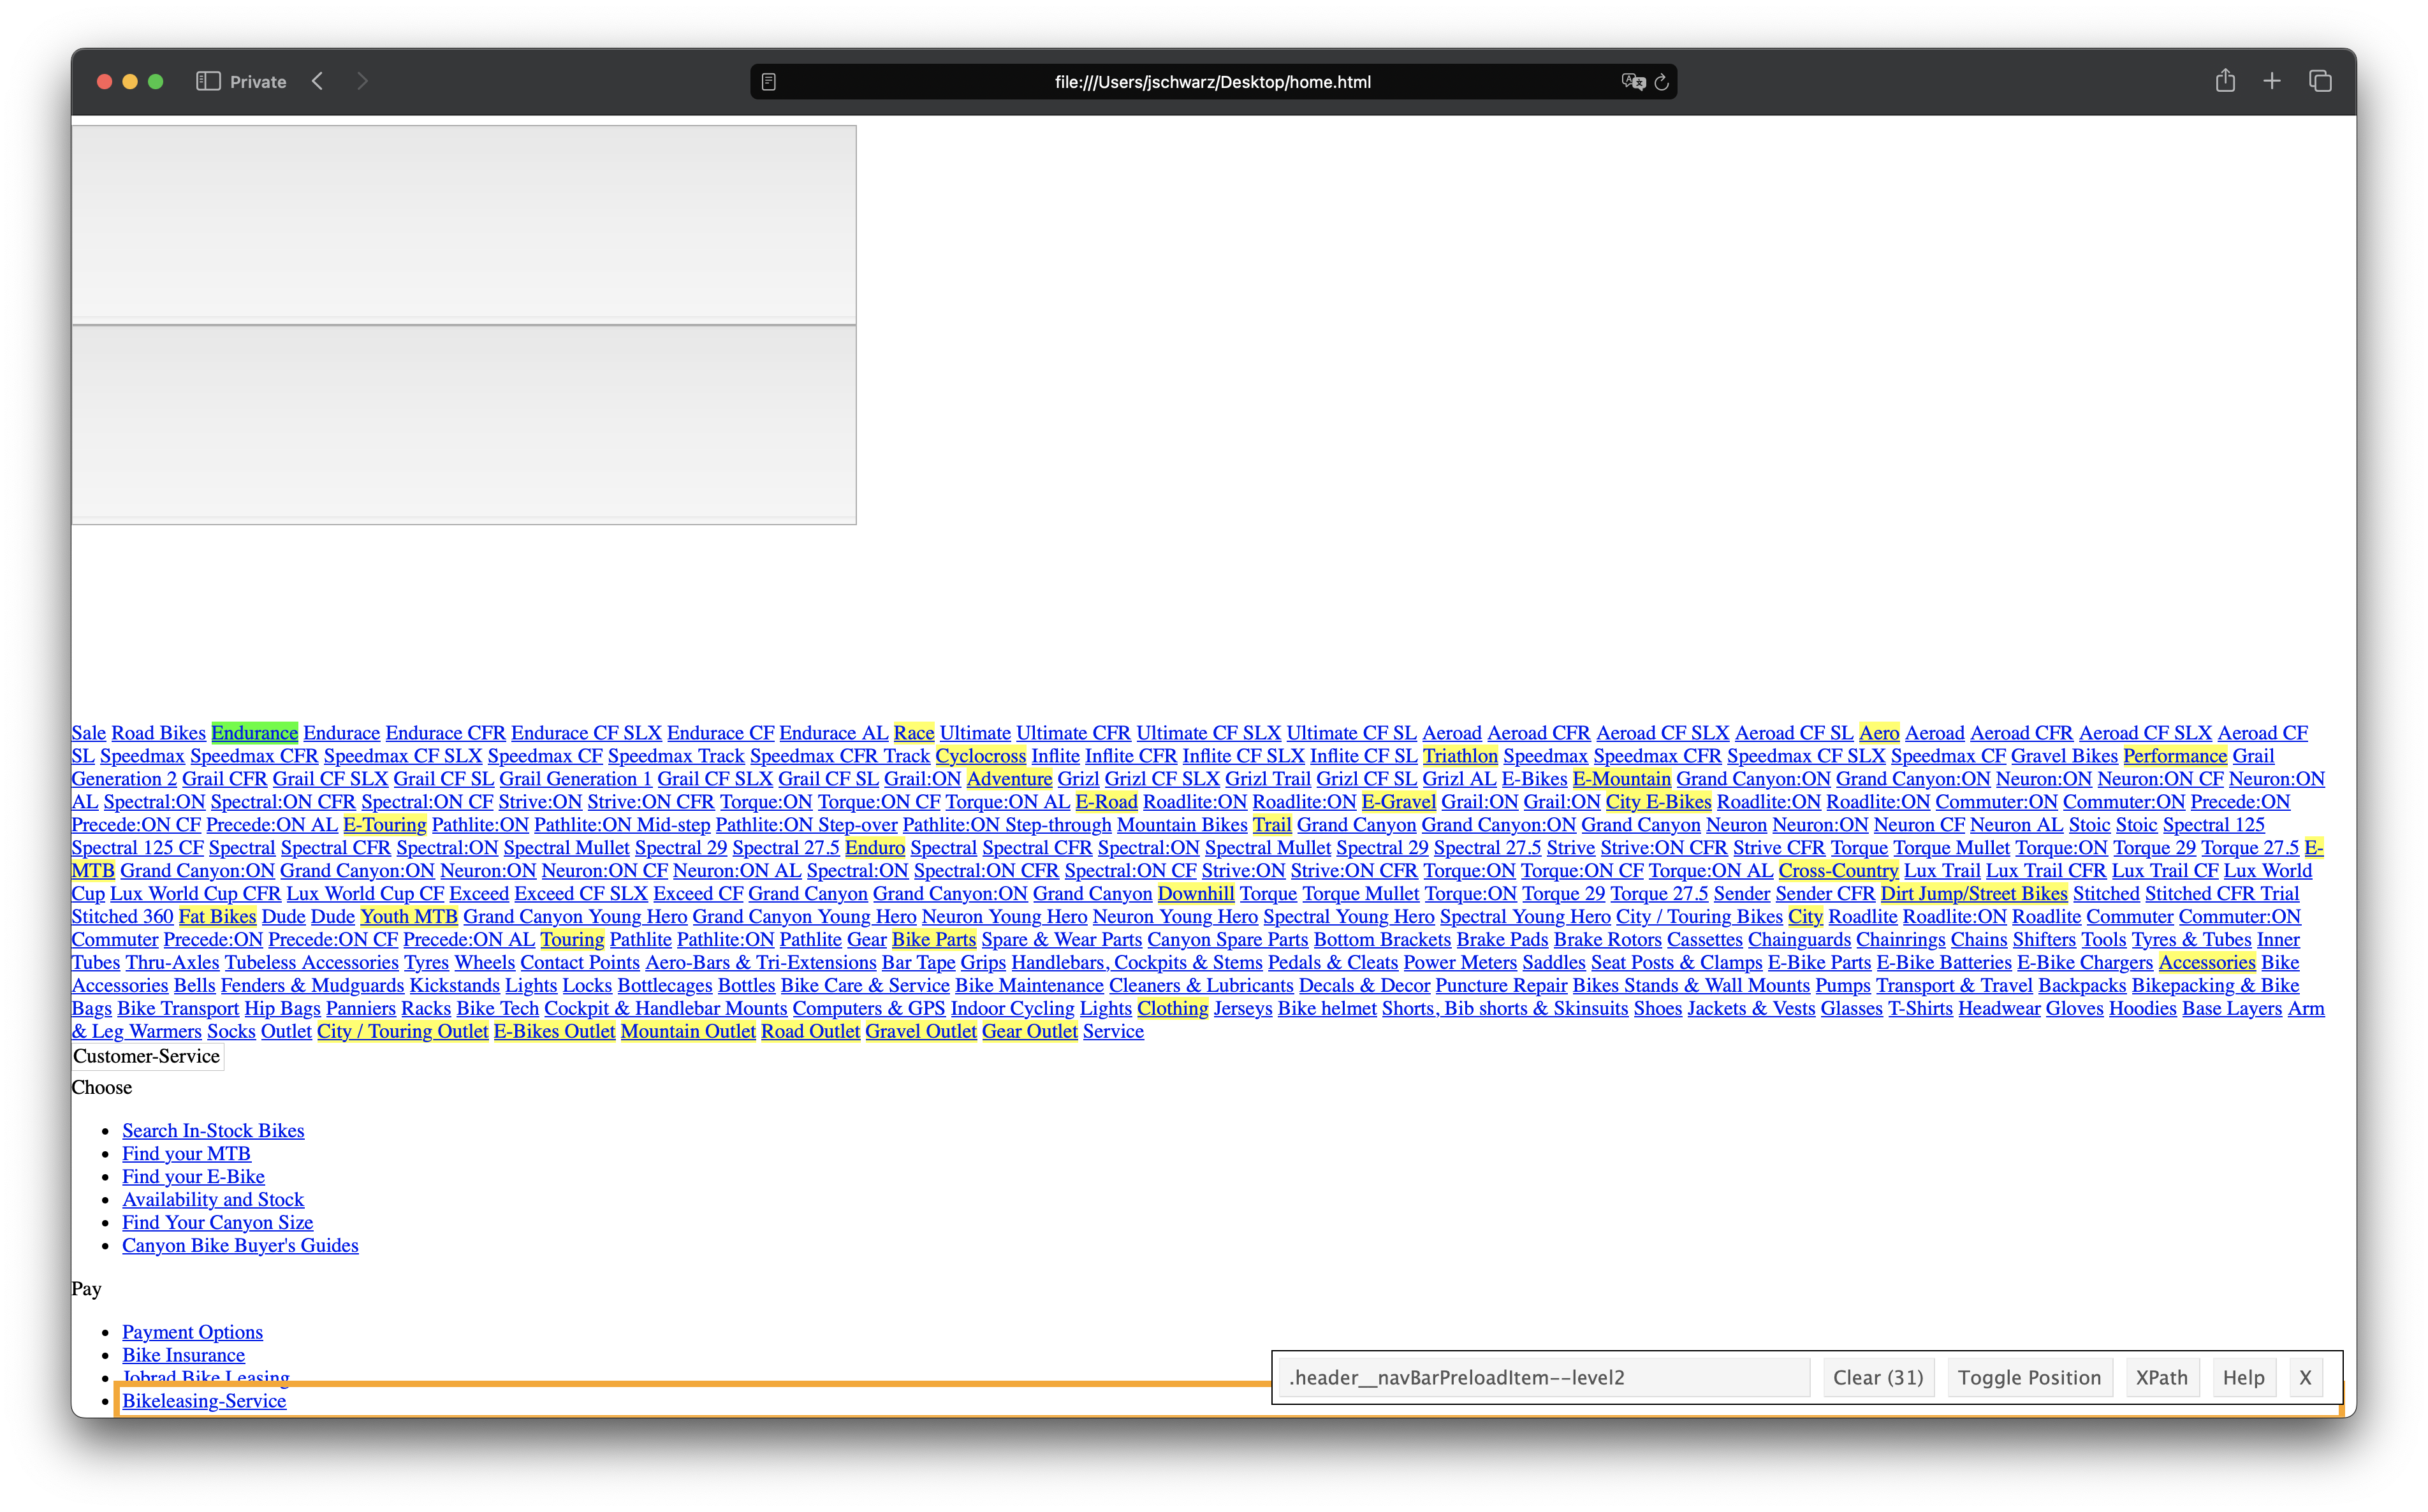Click the highlighted E-Road link
This screenshot has width=2428, height=1512.
1106,802
